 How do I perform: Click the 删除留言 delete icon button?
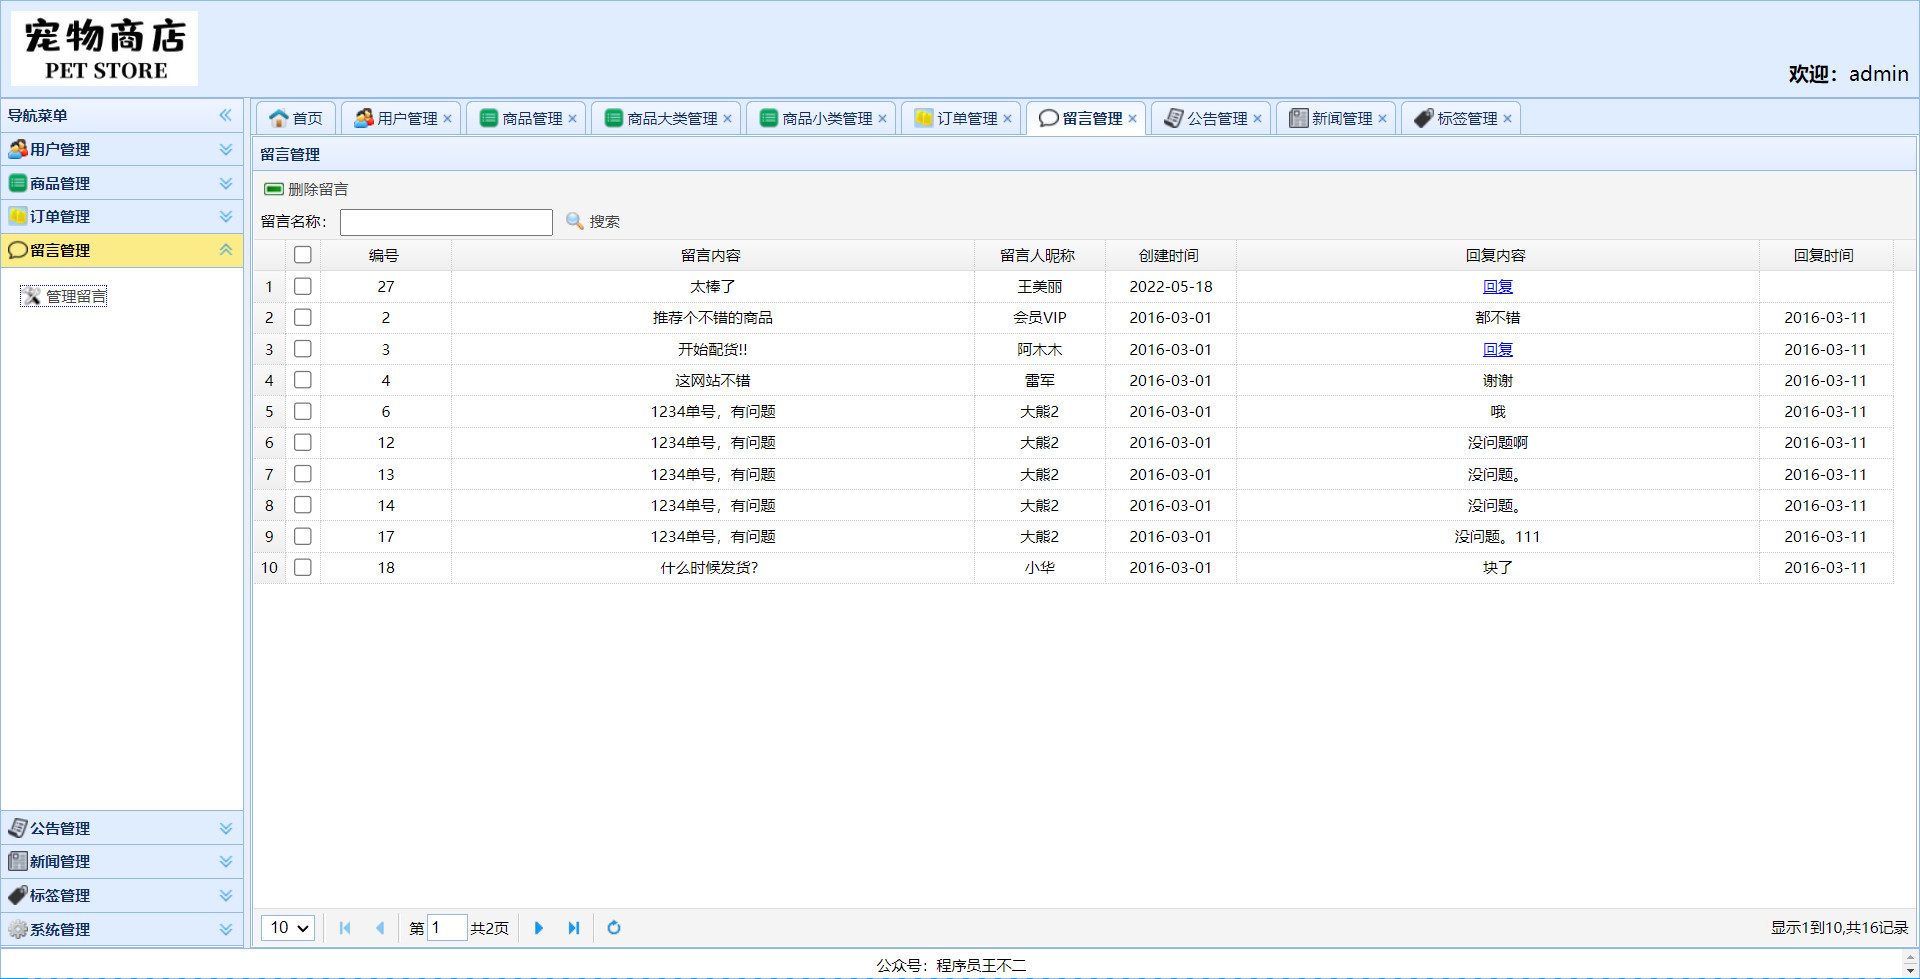(306, 189)
